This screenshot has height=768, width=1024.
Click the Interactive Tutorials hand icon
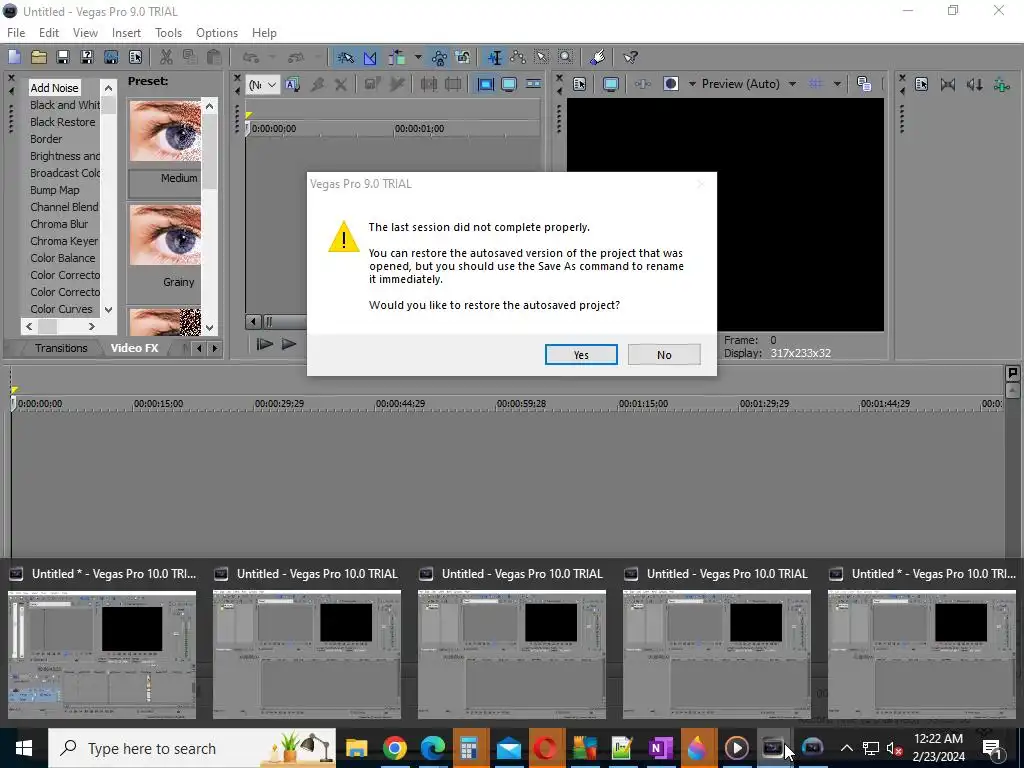[597, 57]
